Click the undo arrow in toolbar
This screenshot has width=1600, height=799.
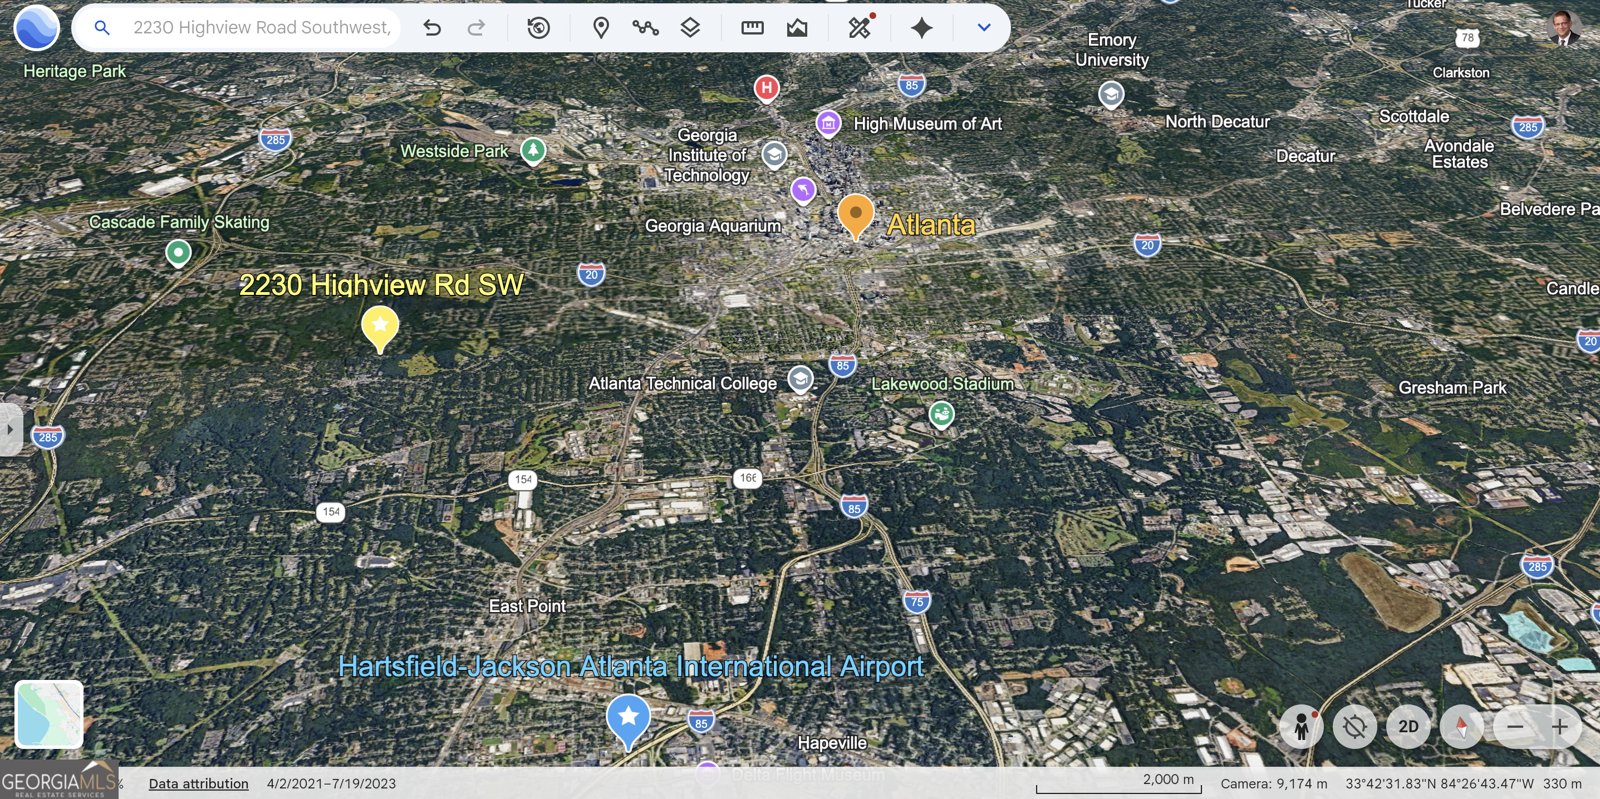point(432,28)
